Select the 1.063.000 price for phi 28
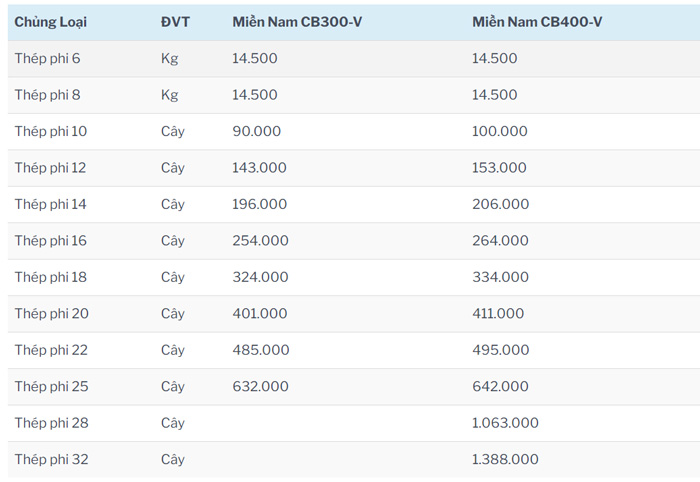 tap(505, 423)
